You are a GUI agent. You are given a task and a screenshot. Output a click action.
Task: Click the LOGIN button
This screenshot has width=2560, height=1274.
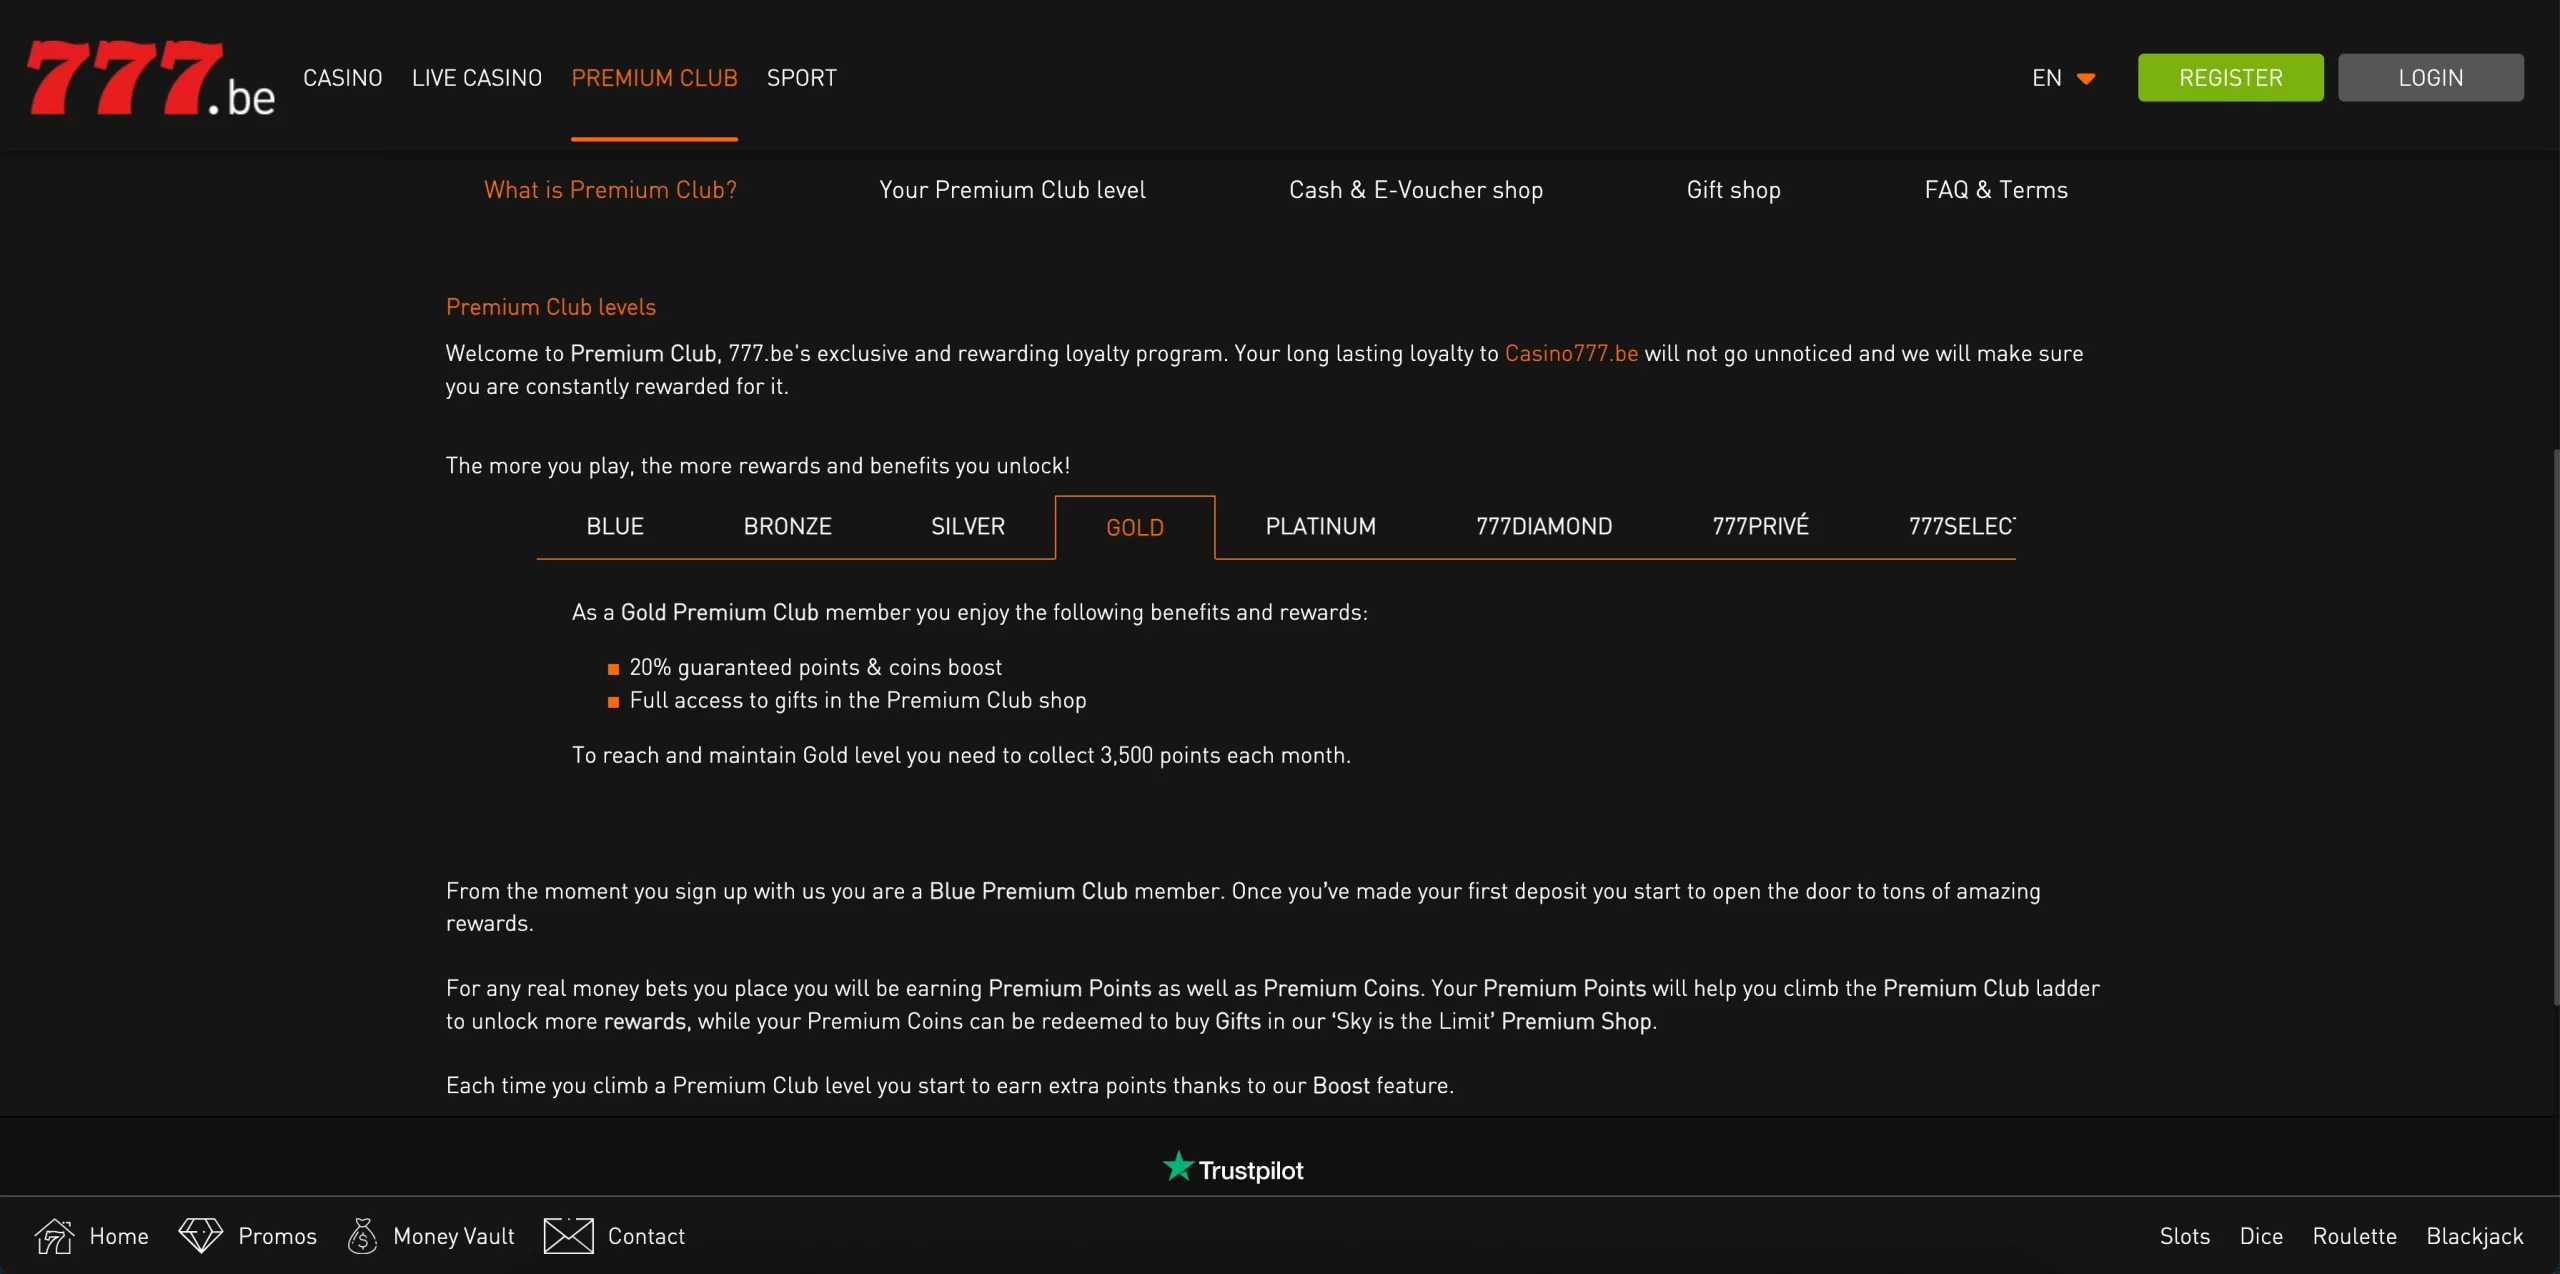tap(2430, 78)
